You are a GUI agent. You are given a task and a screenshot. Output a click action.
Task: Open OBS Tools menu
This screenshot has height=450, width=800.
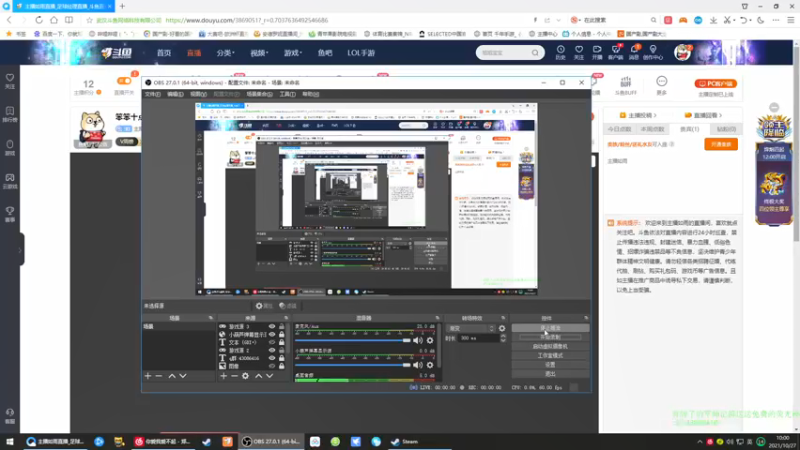pyautogui.click(x=287, y=94)
